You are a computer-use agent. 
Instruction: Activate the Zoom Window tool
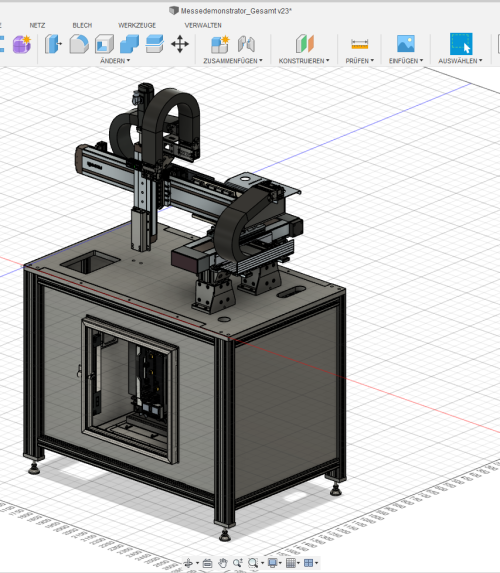(x=253, y=563)
